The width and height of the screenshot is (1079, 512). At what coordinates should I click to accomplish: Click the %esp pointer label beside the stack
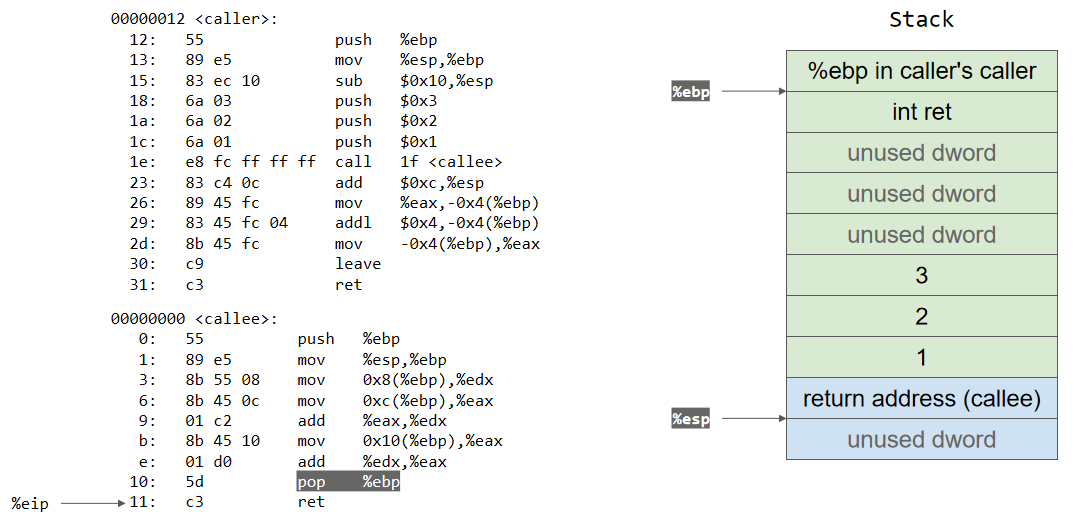pos(690,419)
